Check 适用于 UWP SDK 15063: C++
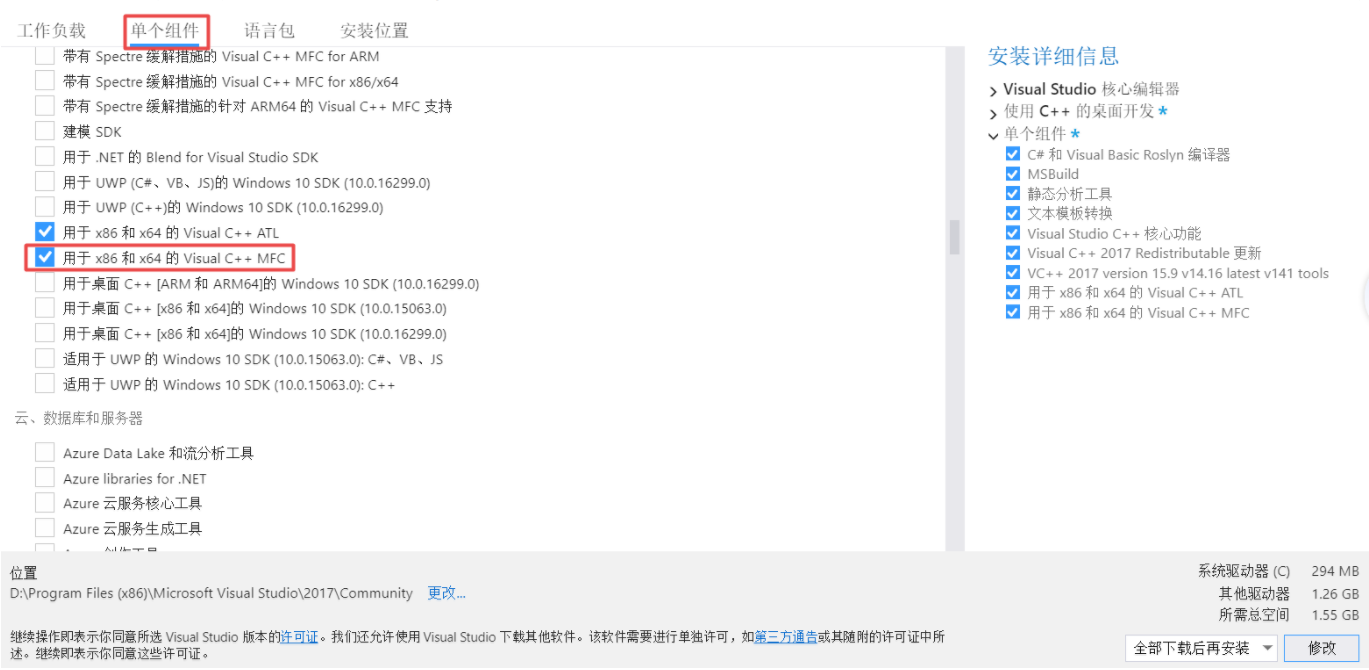 (45, 384)
